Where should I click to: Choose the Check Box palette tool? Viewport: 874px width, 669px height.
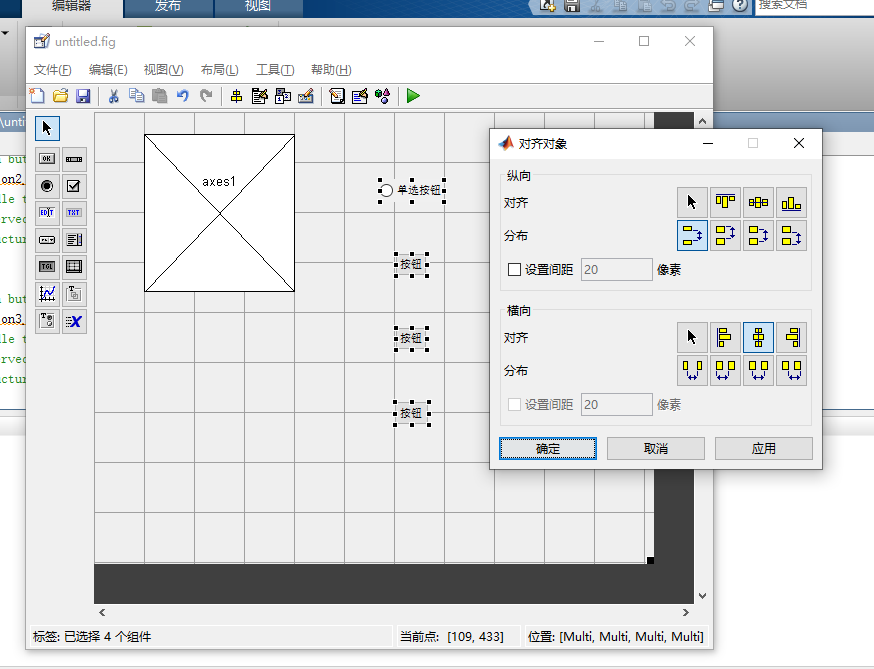[x=74, y=186]
